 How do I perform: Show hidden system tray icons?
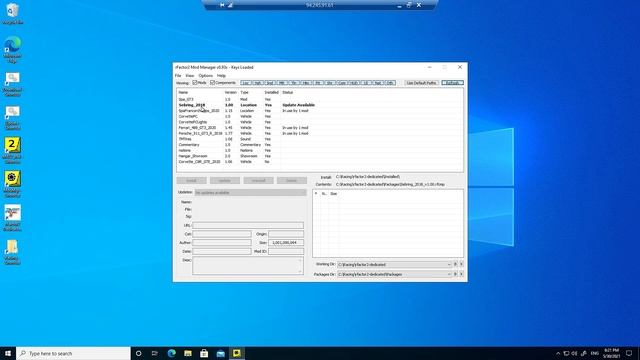(558, 353)
